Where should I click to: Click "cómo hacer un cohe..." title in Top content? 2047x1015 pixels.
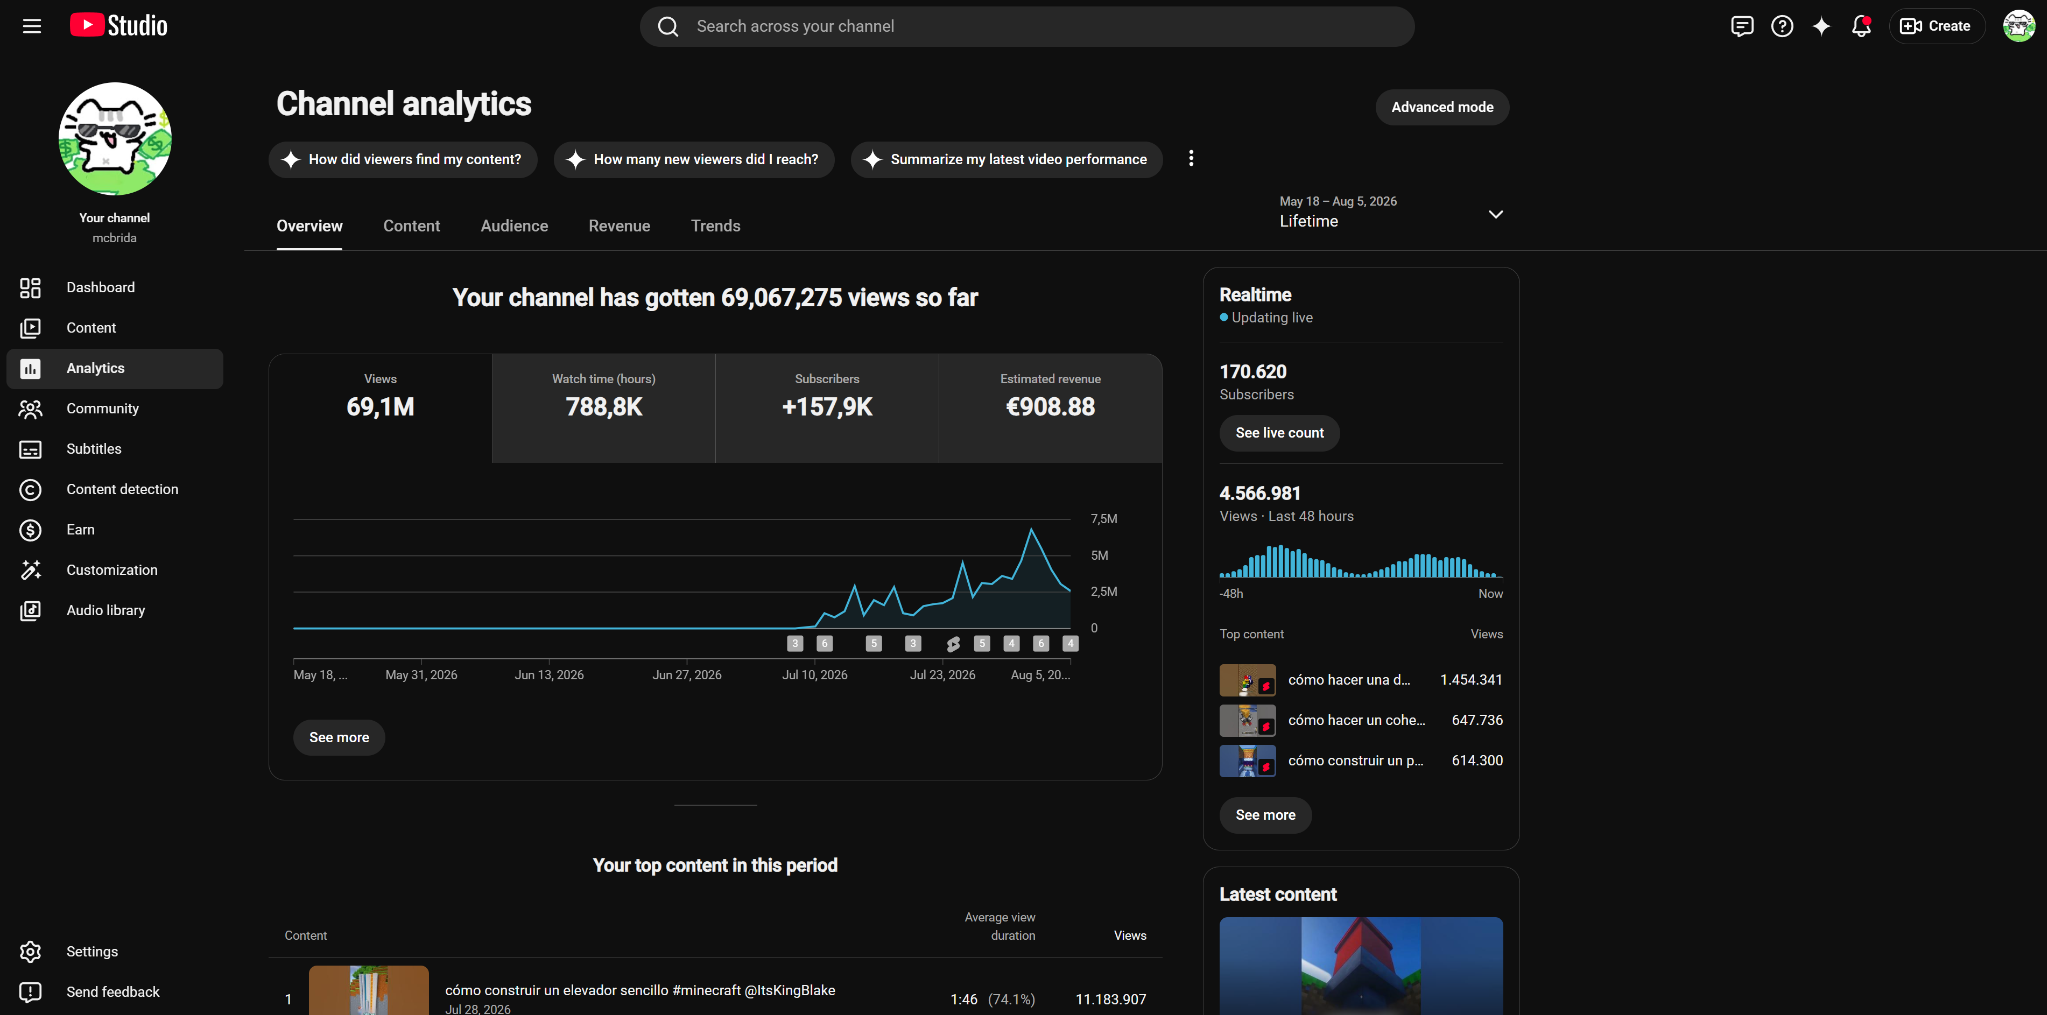tap(1357, 720)
